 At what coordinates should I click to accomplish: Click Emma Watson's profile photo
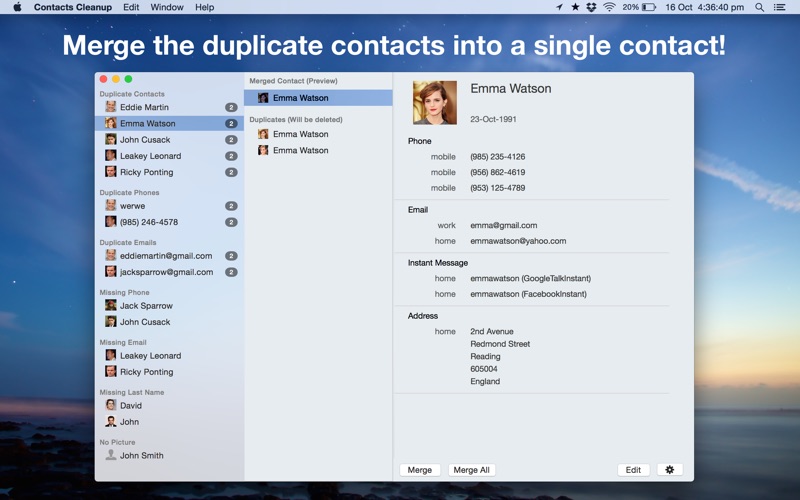[435, 103]
